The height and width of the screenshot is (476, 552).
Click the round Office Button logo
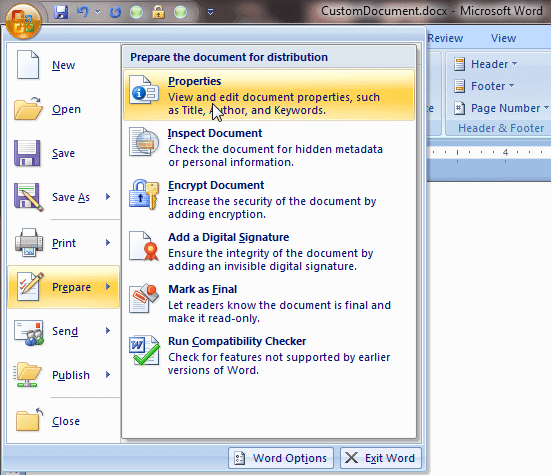[x=23, y=21]
